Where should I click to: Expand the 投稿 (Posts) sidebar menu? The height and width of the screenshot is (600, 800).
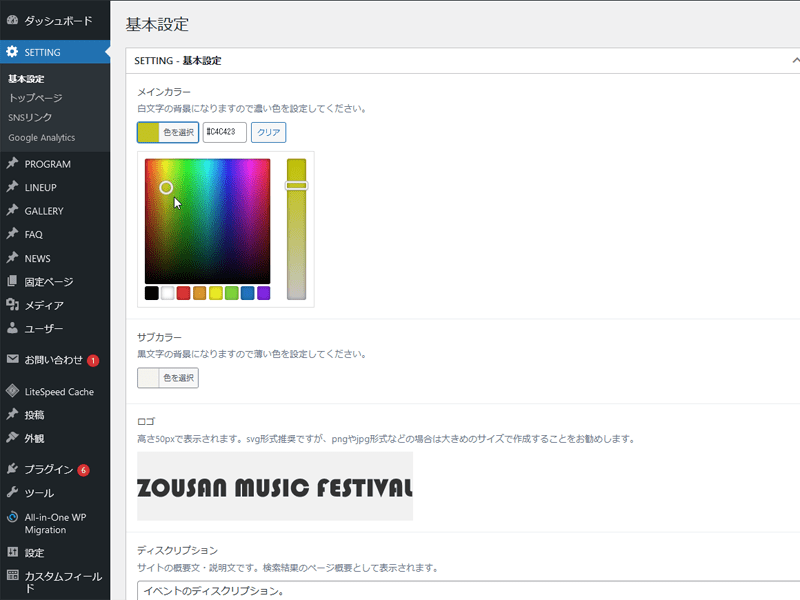click(x=12, y=416)
